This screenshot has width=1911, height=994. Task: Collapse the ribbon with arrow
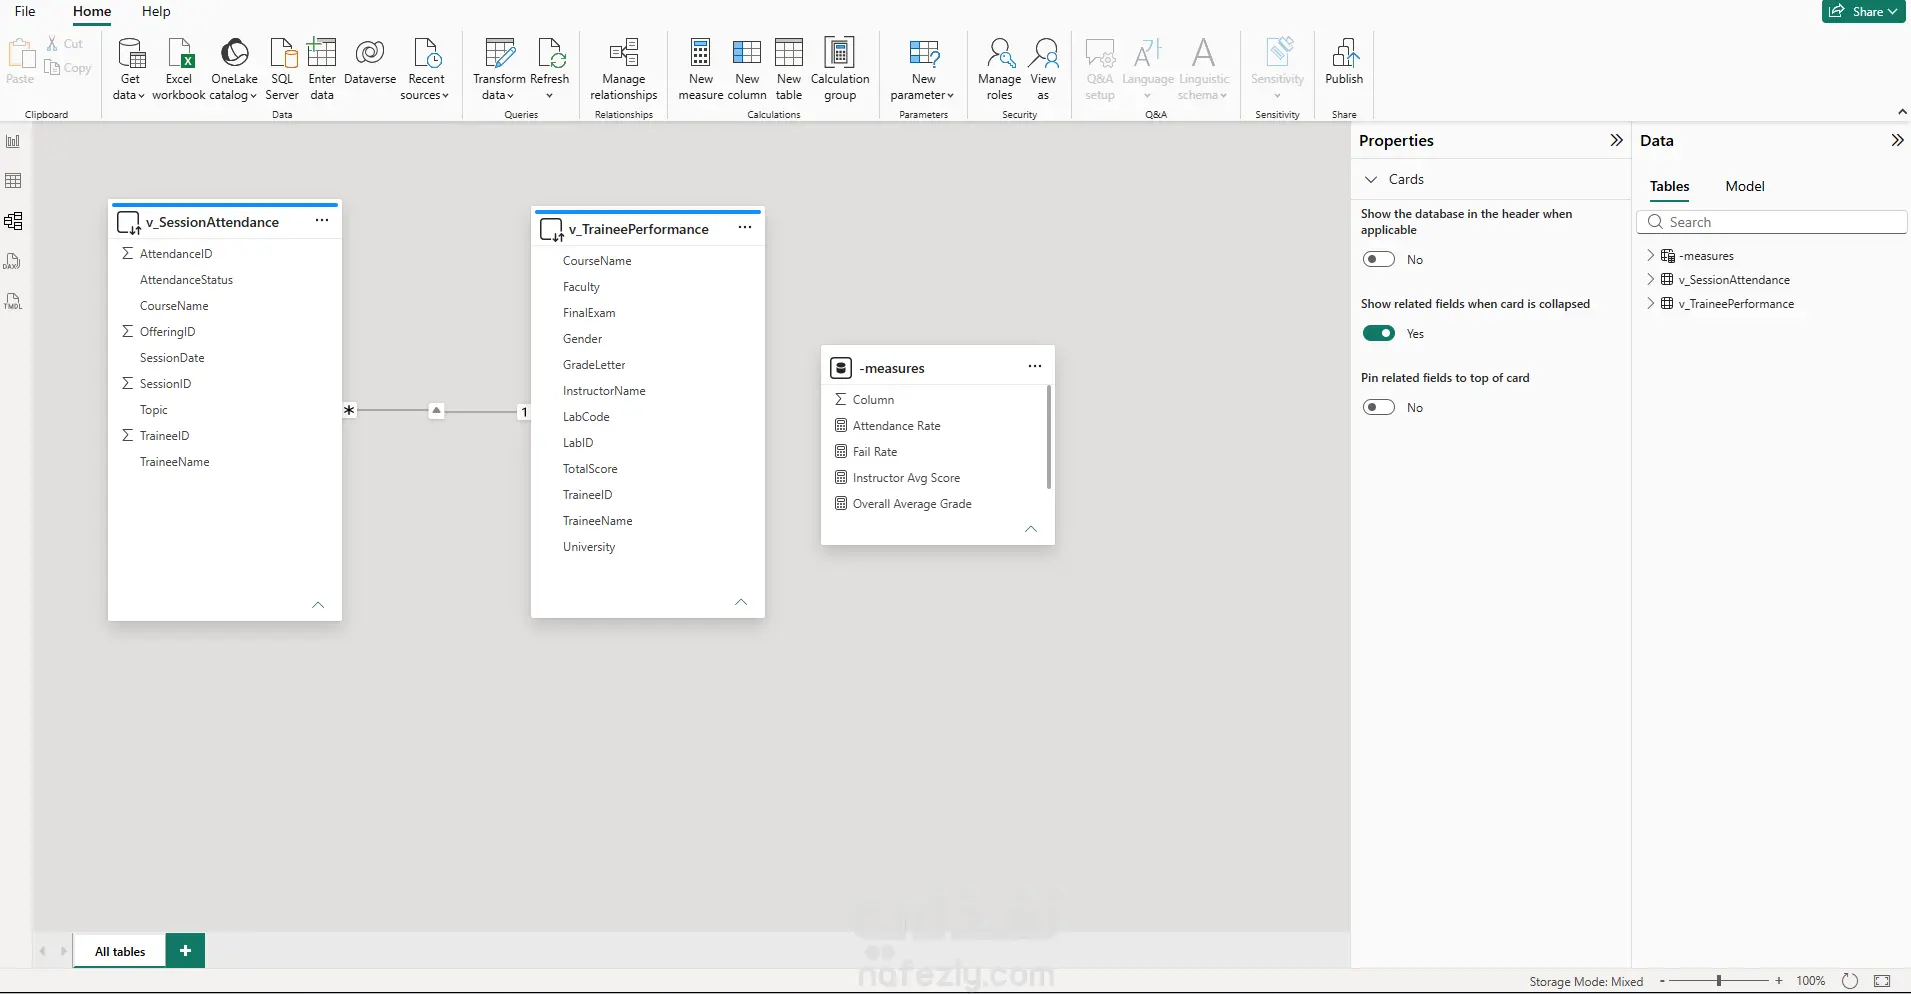1902,112
